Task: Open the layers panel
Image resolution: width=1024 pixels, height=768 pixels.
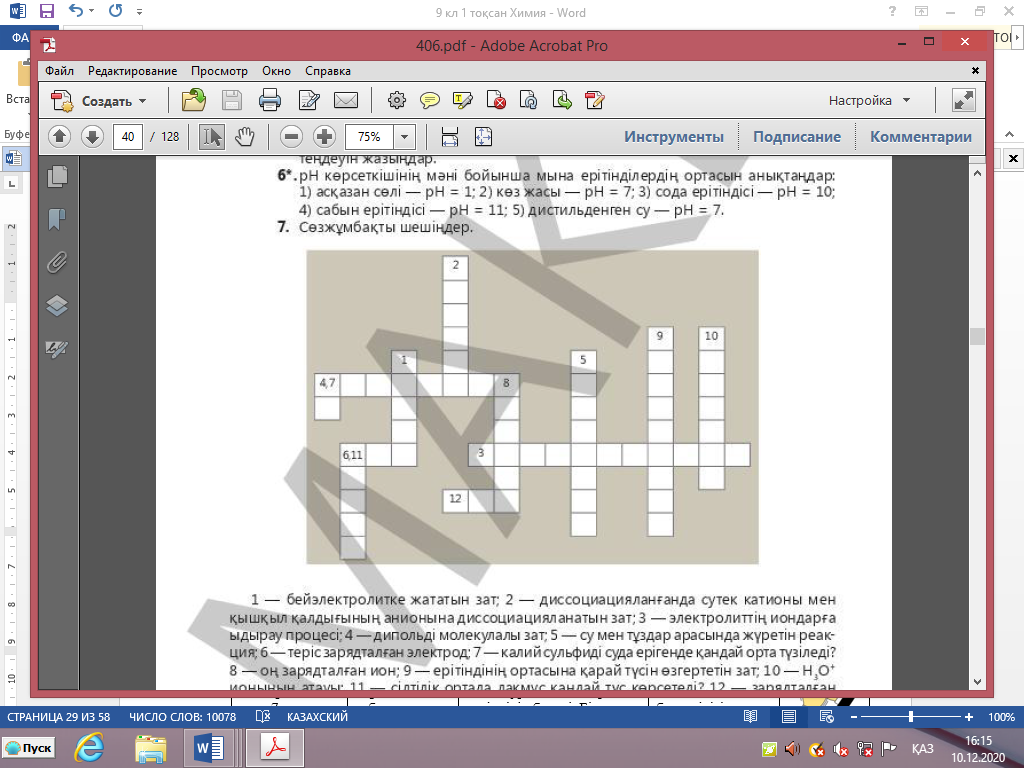Action: tap(57, 306)
